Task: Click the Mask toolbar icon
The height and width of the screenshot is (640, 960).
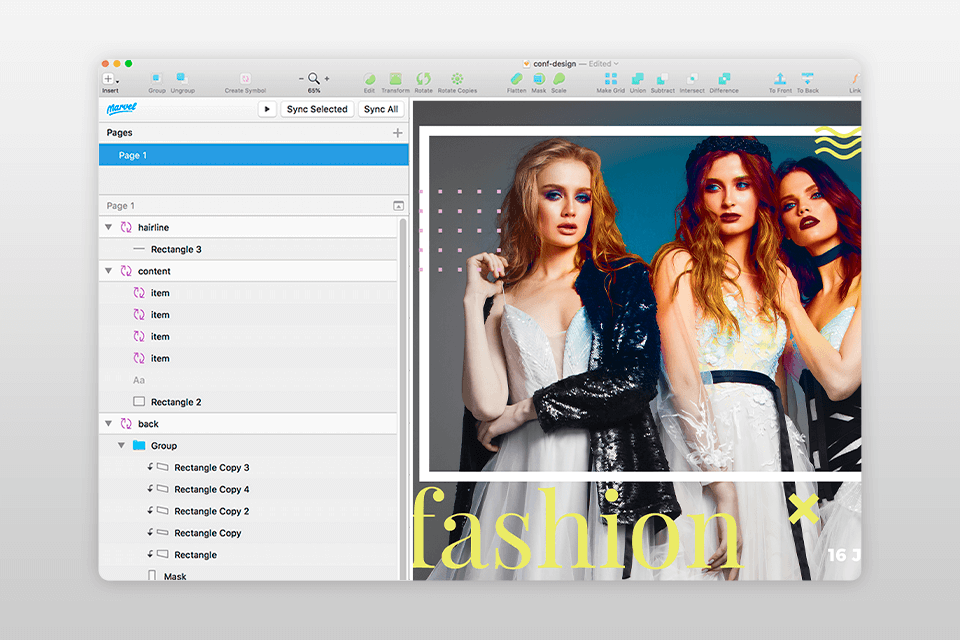Action: tap(538, 79)
